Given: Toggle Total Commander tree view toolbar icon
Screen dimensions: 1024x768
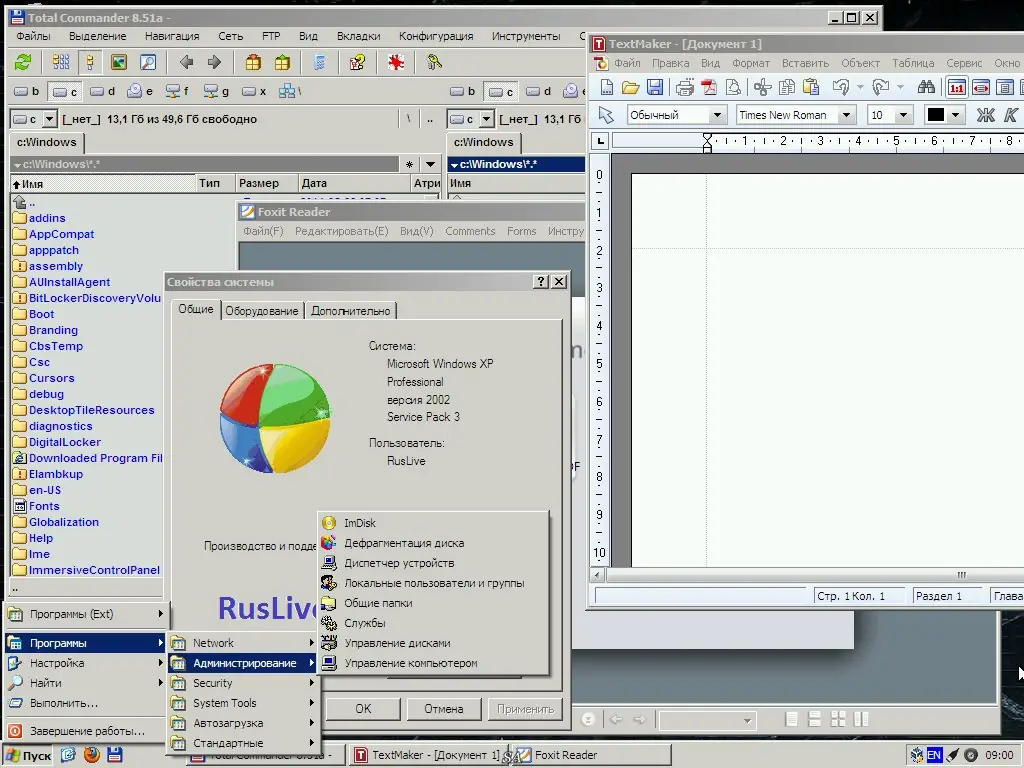Looking at the screenshot, I should tap(89, 63).
